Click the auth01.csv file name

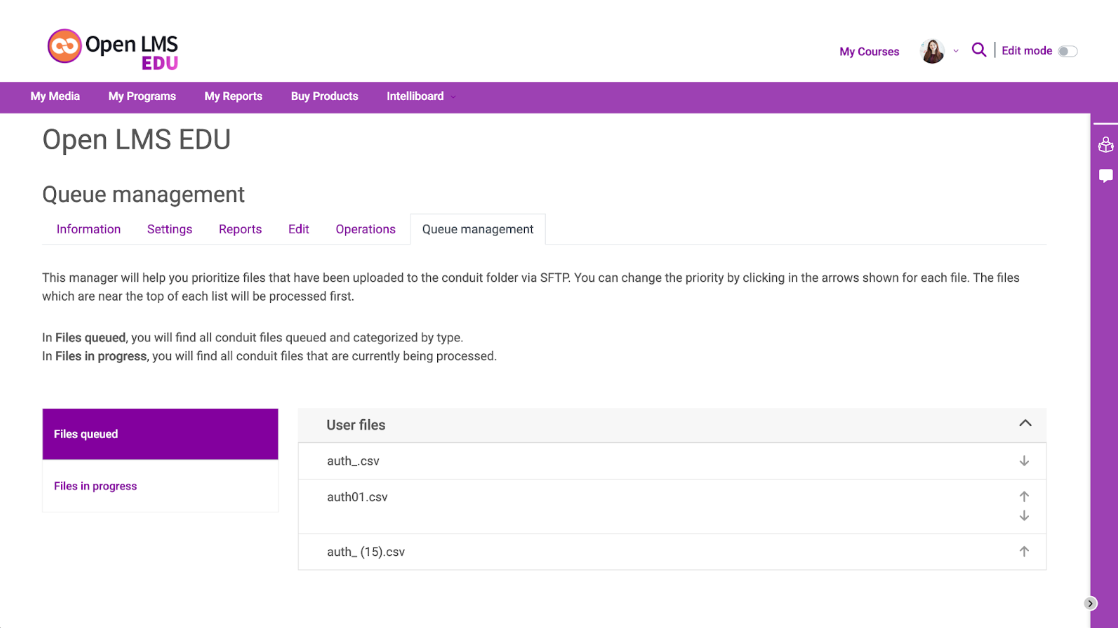point(357,497)
